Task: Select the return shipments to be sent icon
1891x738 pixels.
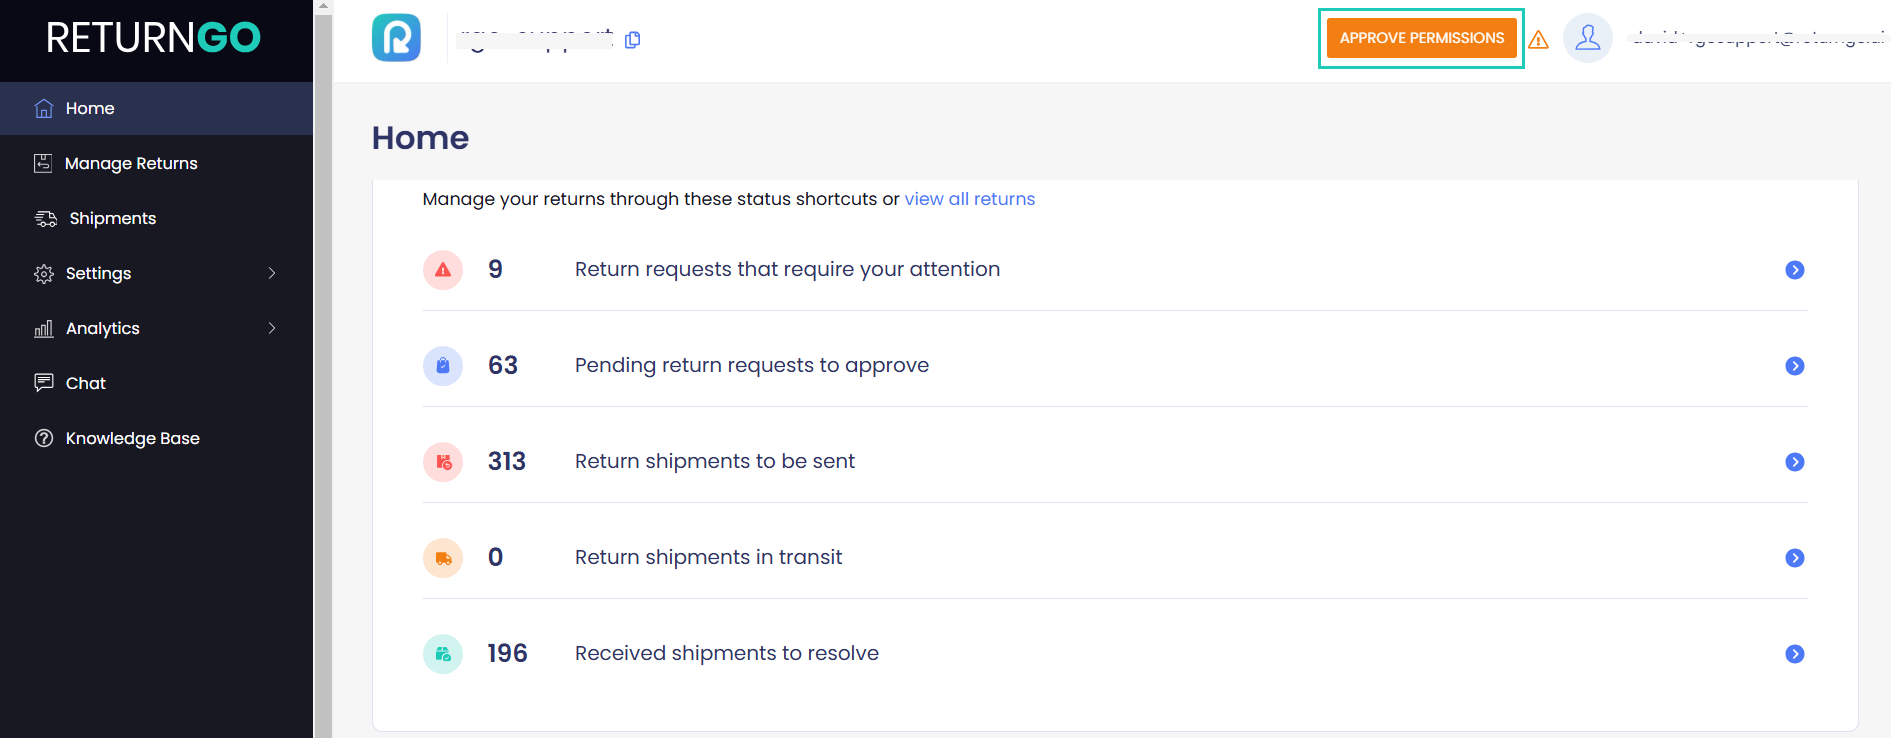Action: (442, 461)
